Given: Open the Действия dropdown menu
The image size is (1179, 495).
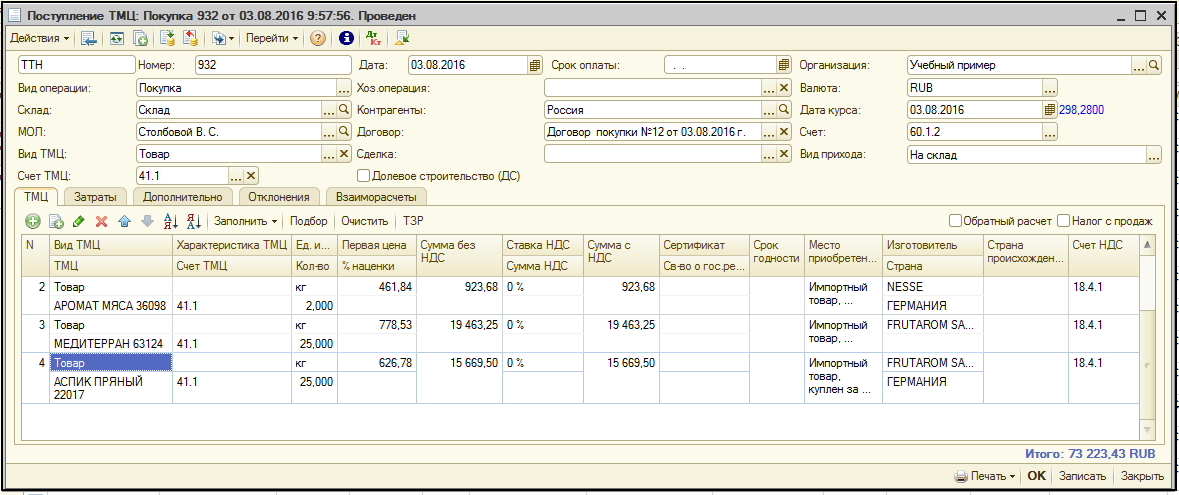Looking at the screenshot, I should tap(40, 39).
